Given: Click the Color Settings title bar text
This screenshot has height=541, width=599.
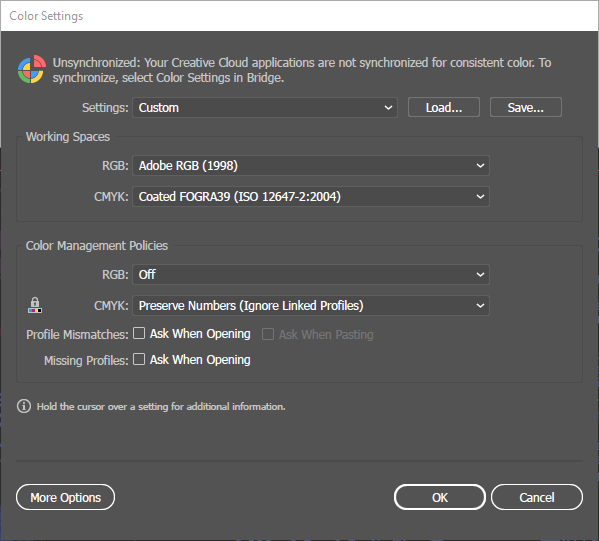Looking at the screenshot, I should click(46, 16).
